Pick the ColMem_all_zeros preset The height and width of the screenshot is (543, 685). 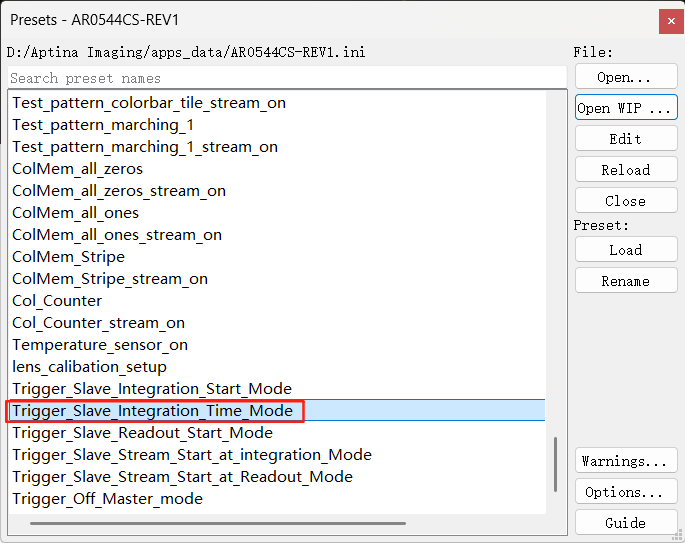[78, 169]
